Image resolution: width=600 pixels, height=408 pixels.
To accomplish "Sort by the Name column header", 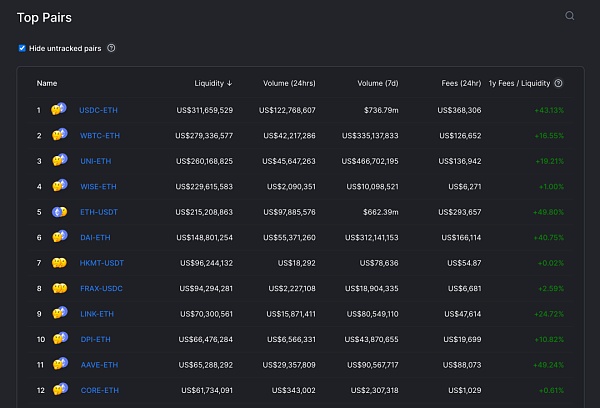I will 47,84.
